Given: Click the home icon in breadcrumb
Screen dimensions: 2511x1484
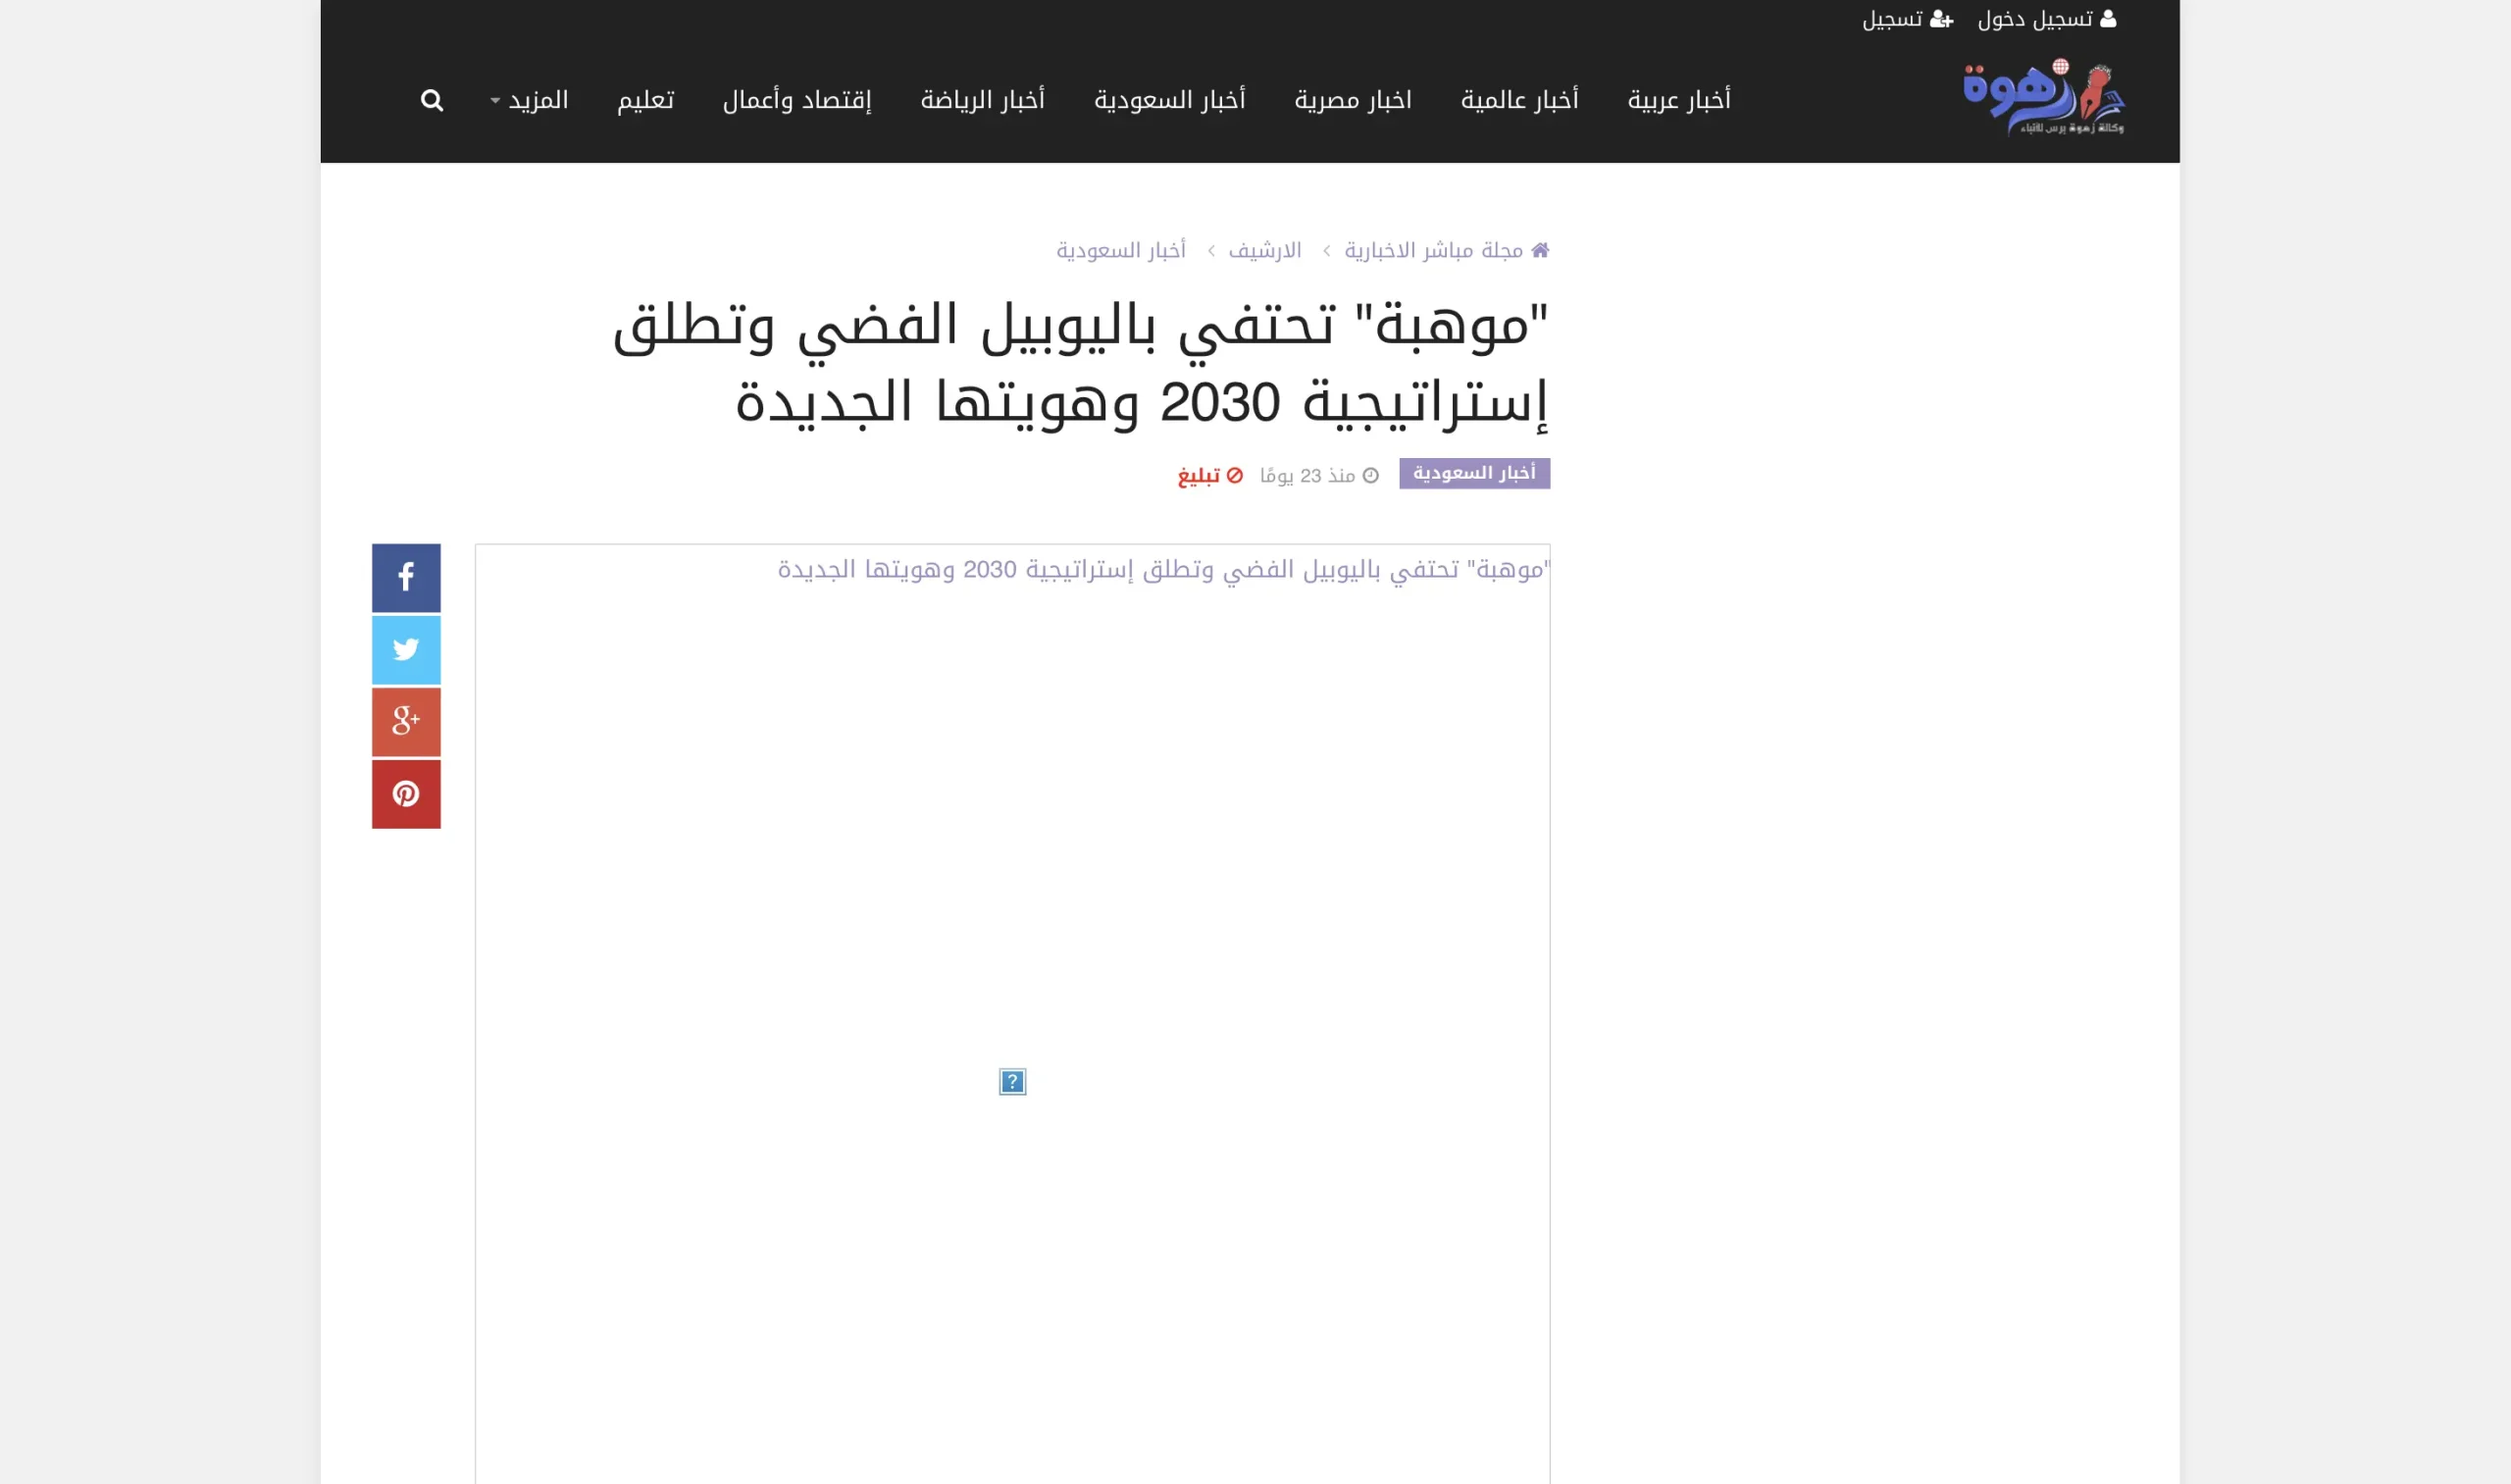Looking at the screenshot, I should (1540, 250).
